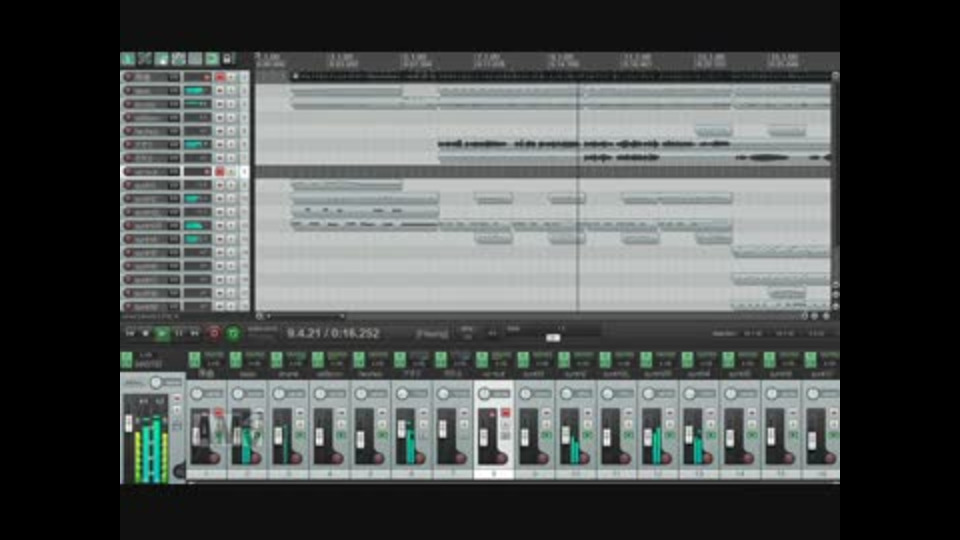
Task: Click the green Play button in the transport
Action: coord(162,333)
